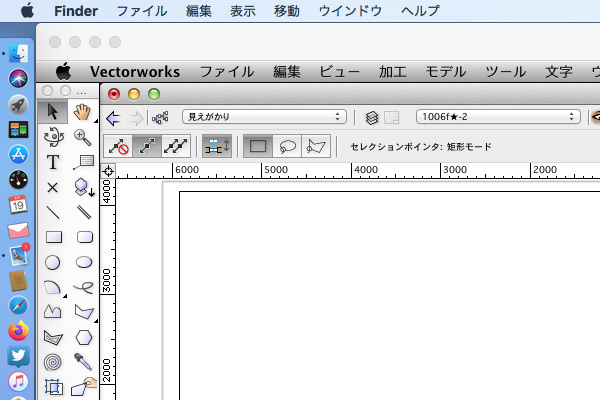The image size is (600, 400).
Task: Open the Layers stack icon
Action: [x=372, y=118]
